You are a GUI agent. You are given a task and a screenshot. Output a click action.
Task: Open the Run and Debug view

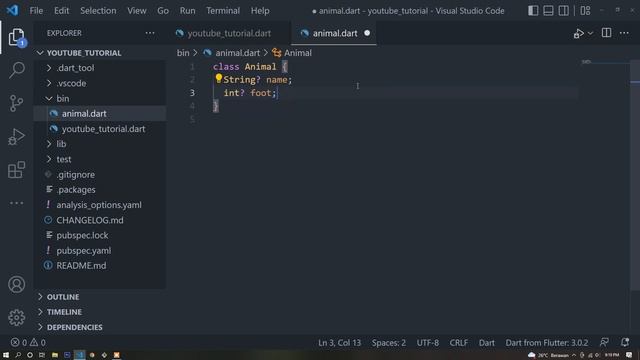16,137
